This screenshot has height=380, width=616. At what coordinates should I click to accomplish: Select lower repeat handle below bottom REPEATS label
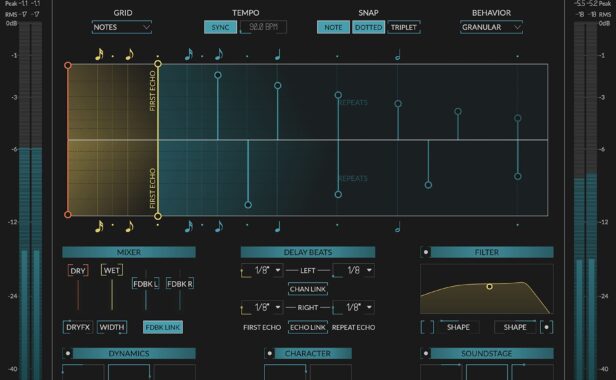338,195
